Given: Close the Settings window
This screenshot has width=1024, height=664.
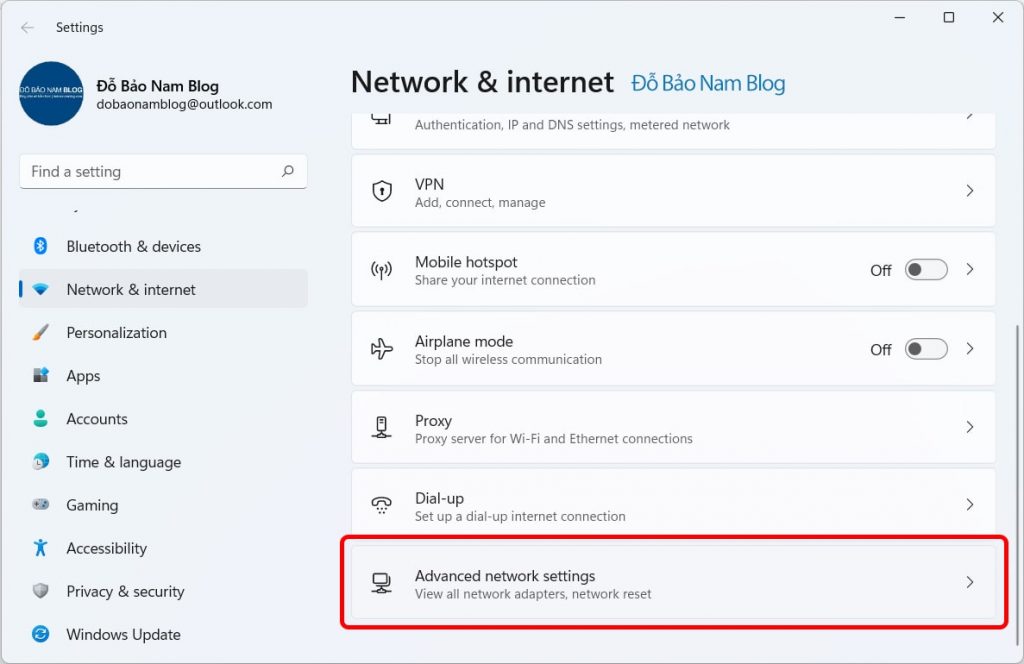Looking at the screenshot, I should point(998,18).
